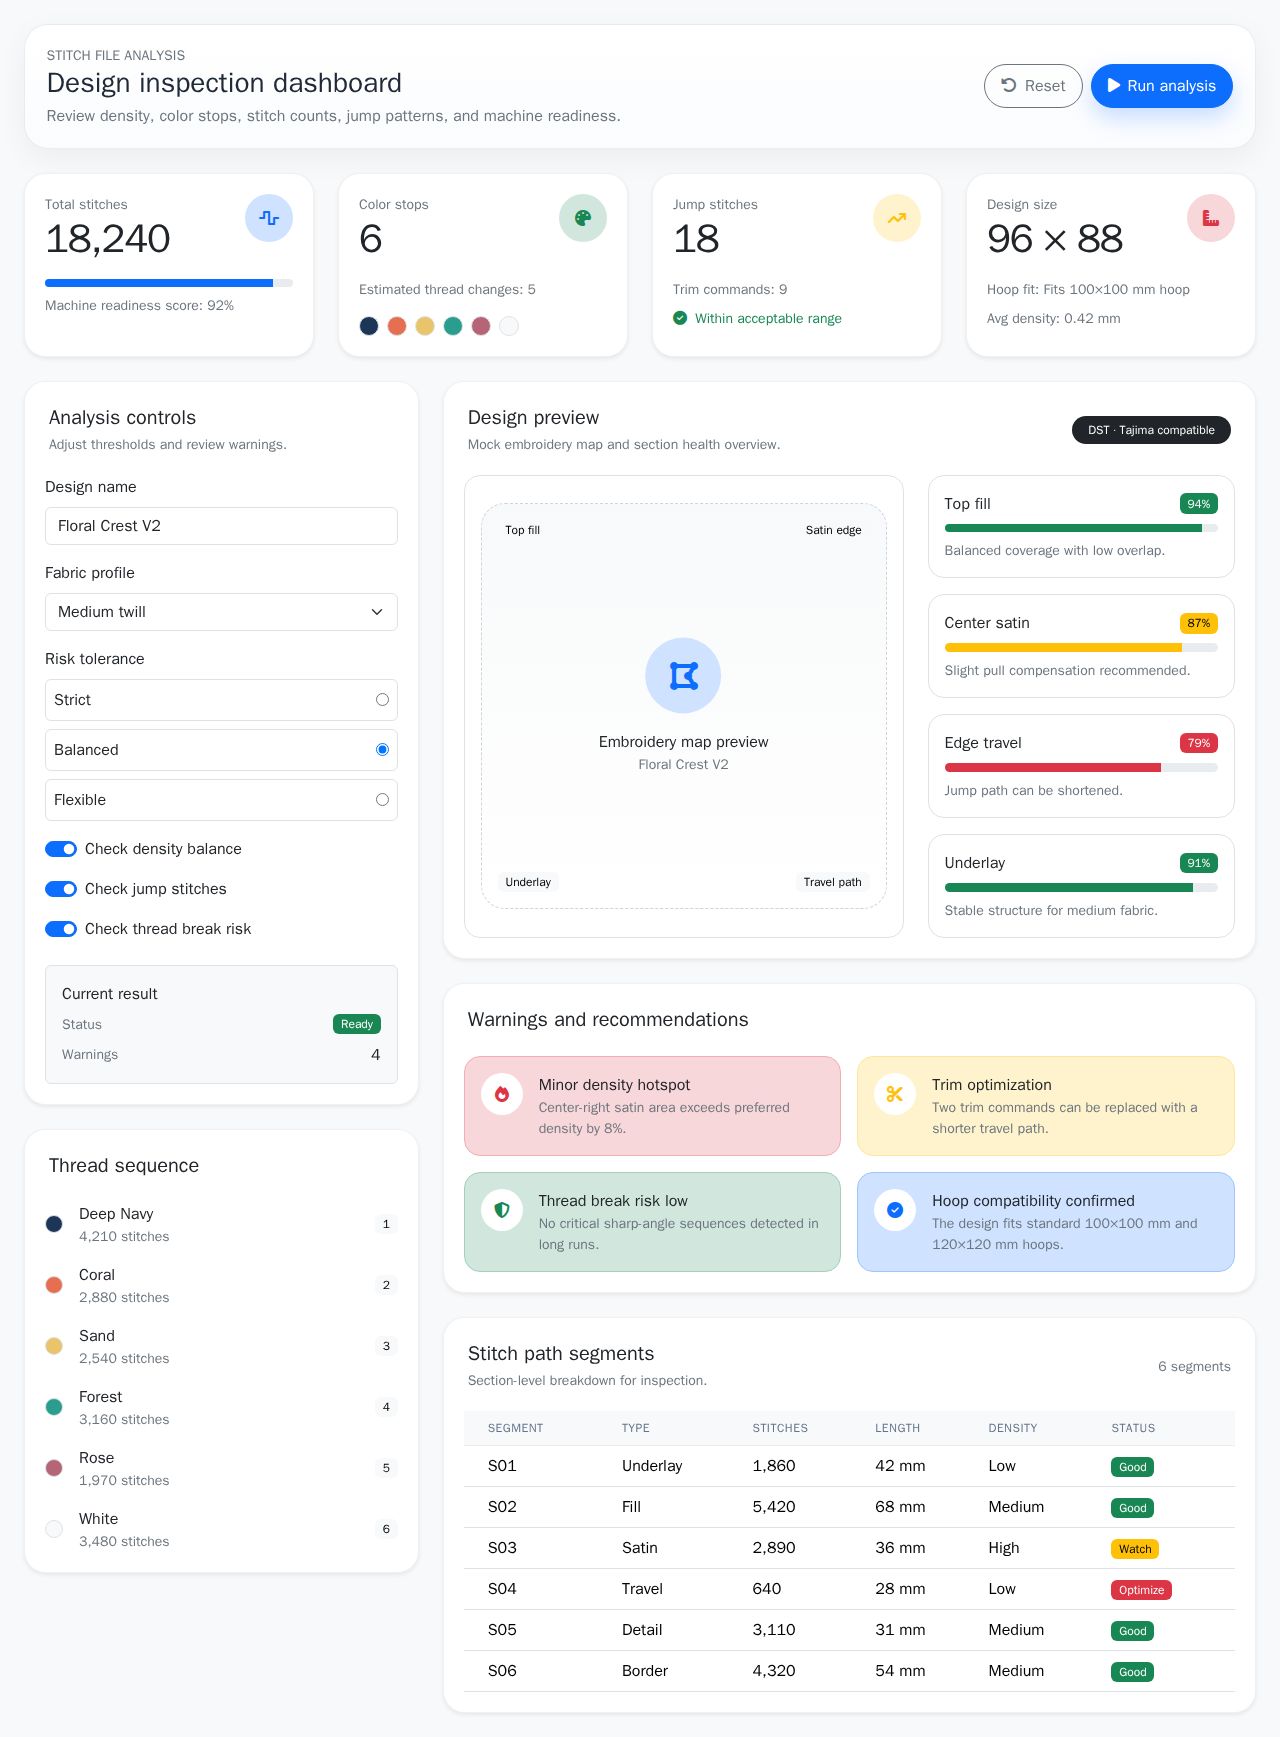Click the trend icon on Jump stitches card
Screen dimensions: 1280x1737
pyautogui.click(x=897, y=218)
